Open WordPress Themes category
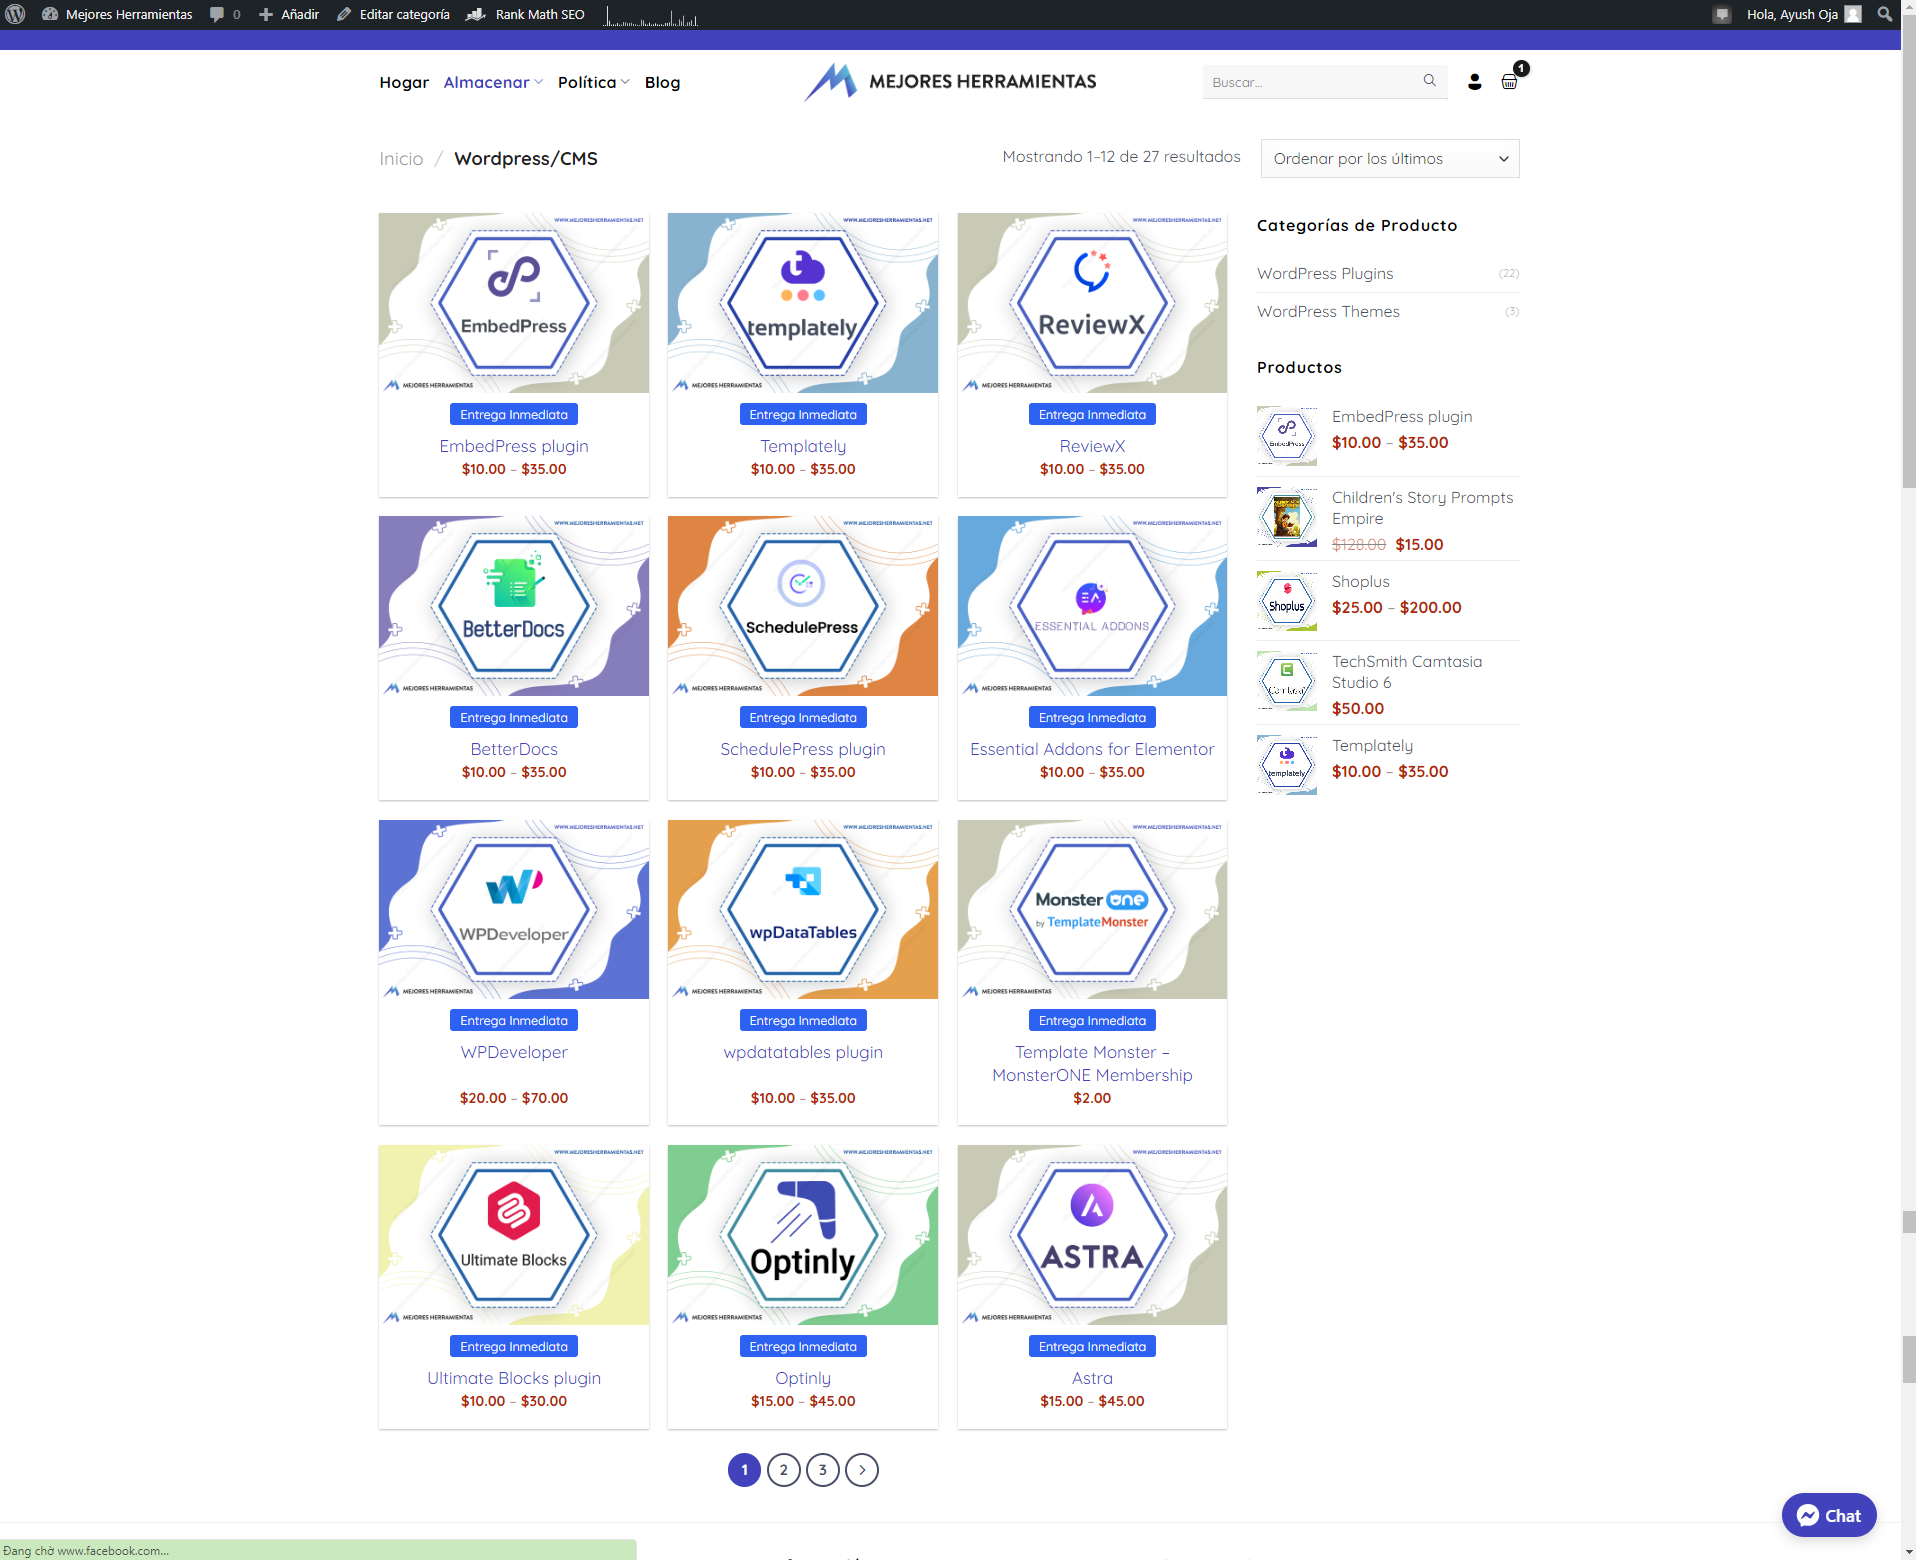Viewport: 1916px width, 1560px height. click(1328, 311)
